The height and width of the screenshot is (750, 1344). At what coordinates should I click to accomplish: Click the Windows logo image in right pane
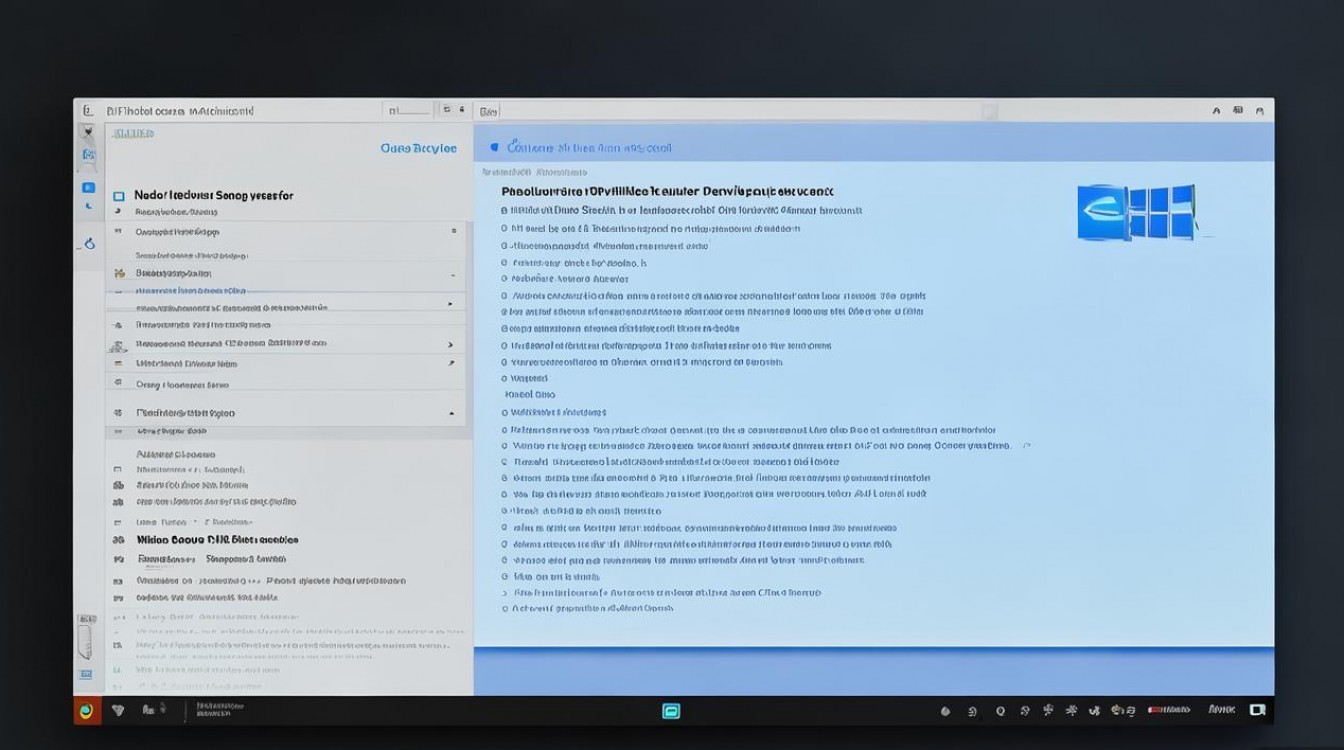click(1137, 212)
